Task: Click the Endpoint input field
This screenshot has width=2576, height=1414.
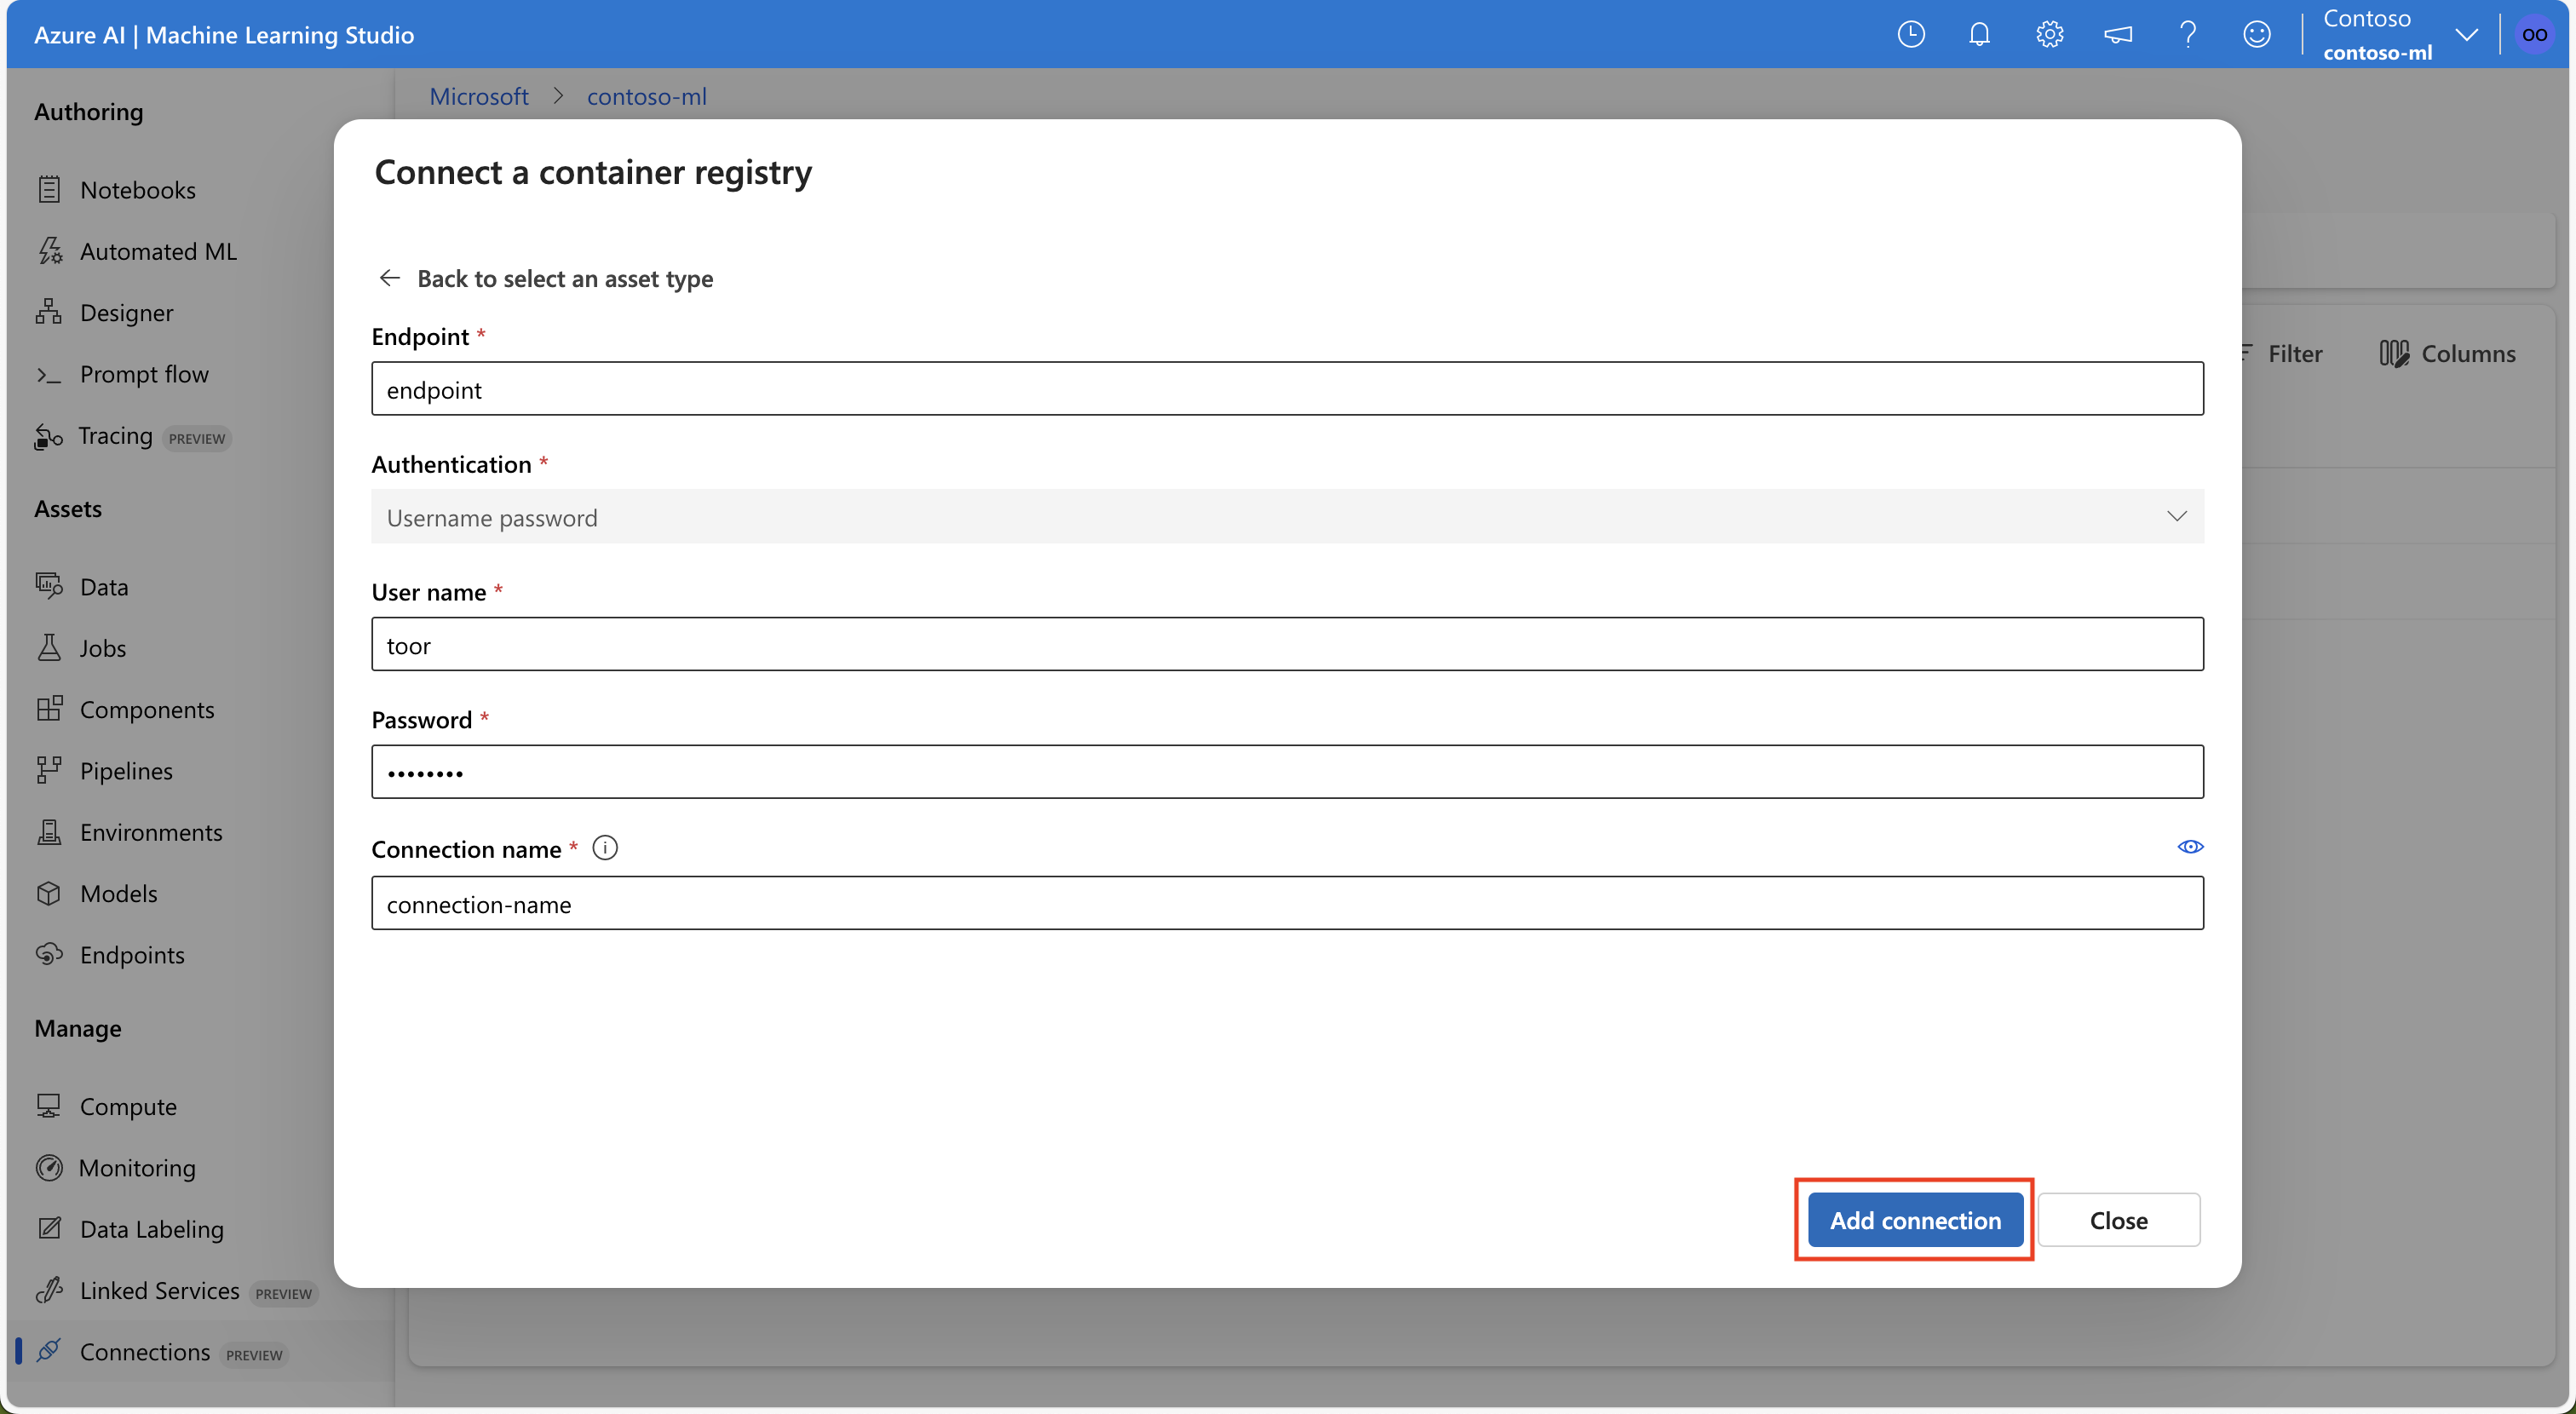Action: pos(1286,387)
